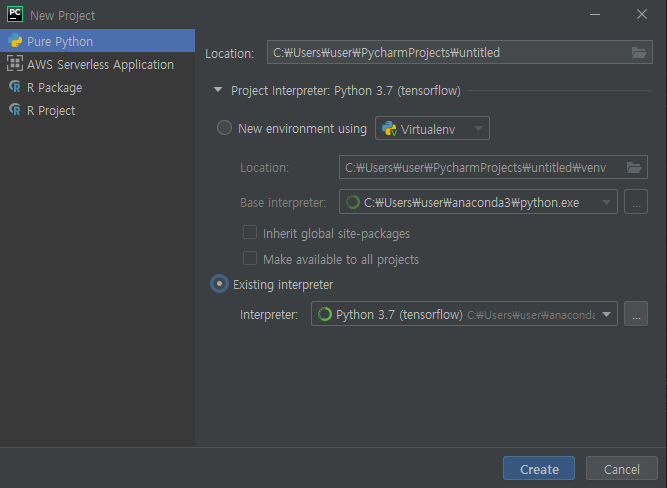Enable Inherit global site-packages checkbox
The image size is (667, 488).
[x=250, y=232]
